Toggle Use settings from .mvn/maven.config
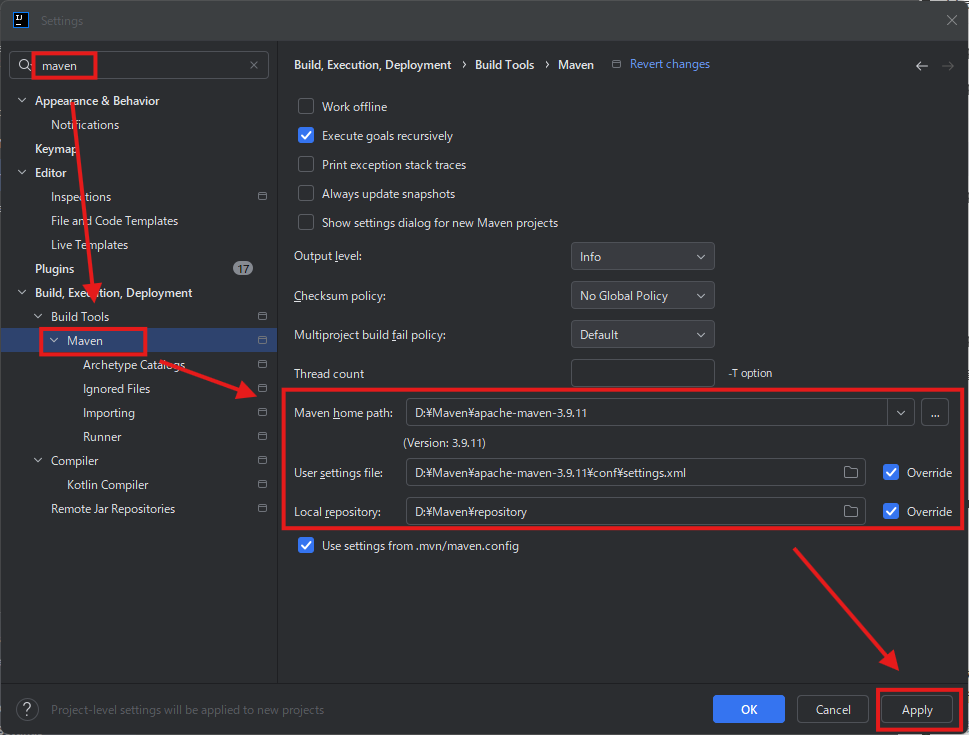The image size is (969, 735). click(x=306, y=545)
